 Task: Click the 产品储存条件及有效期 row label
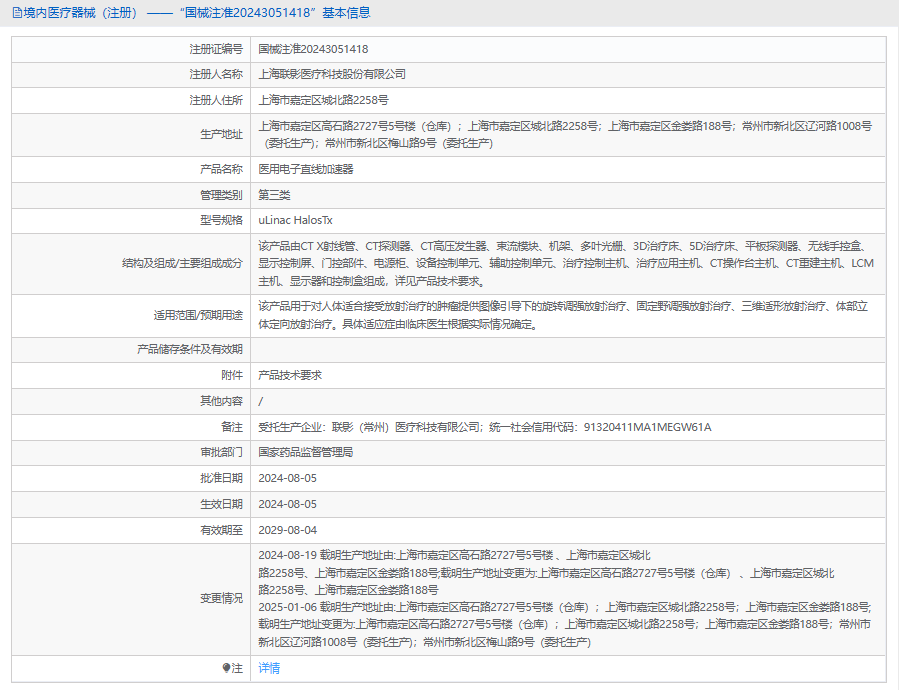click(x=189, y=350)
